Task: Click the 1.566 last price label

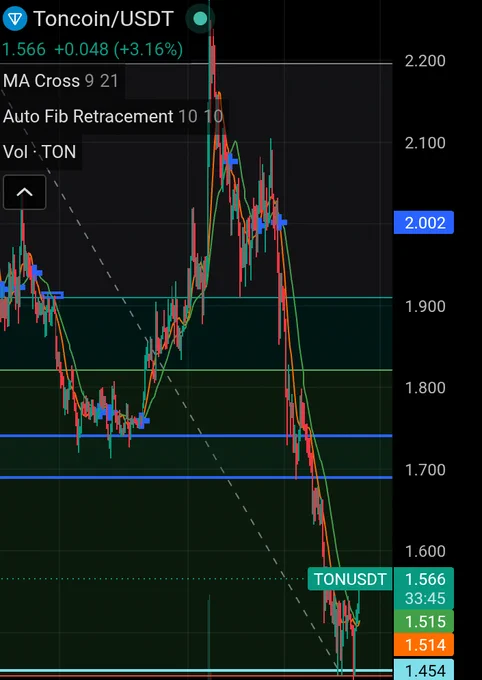Action: [425, 579]
